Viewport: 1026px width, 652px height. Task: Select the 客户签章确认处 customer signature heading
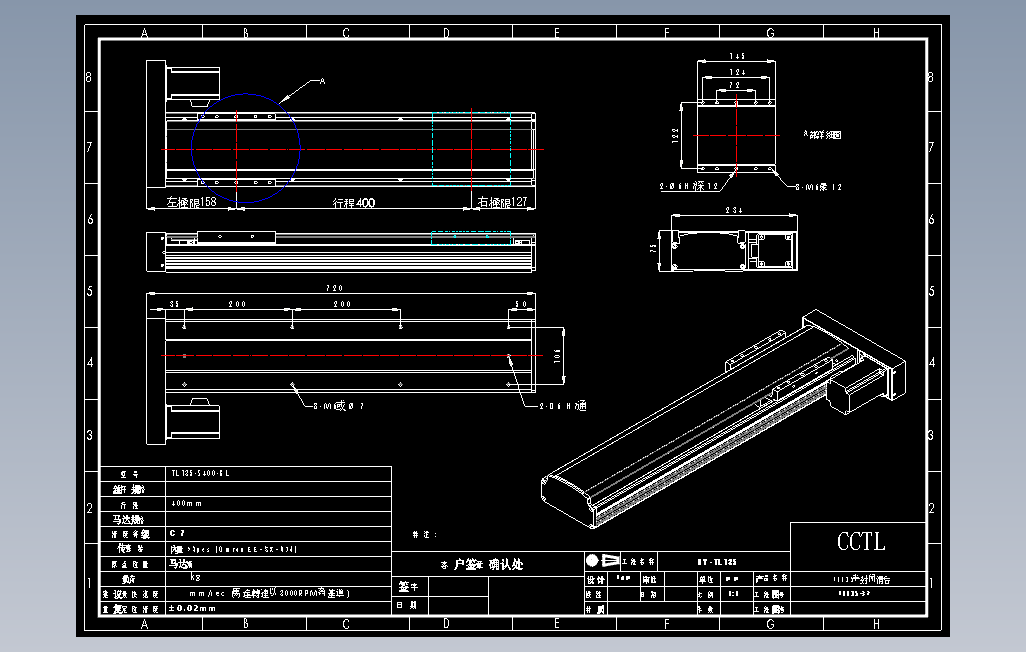tap(482, 564)
